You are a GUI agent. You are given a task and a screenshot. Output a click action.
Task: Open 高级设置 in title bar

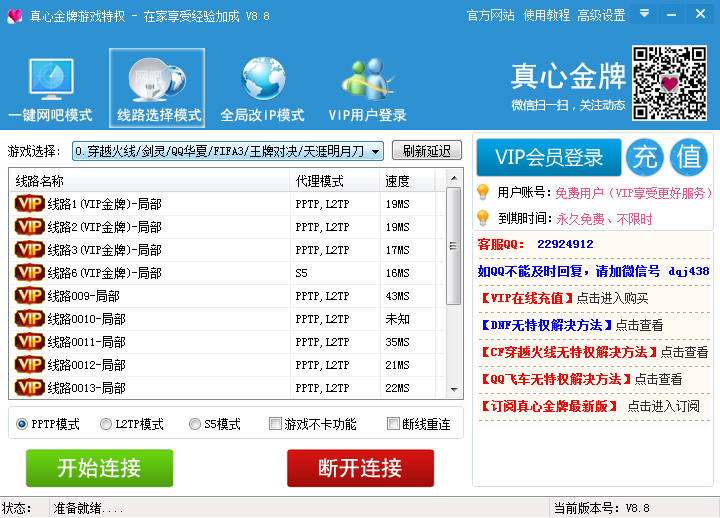[x=601, y=16]
